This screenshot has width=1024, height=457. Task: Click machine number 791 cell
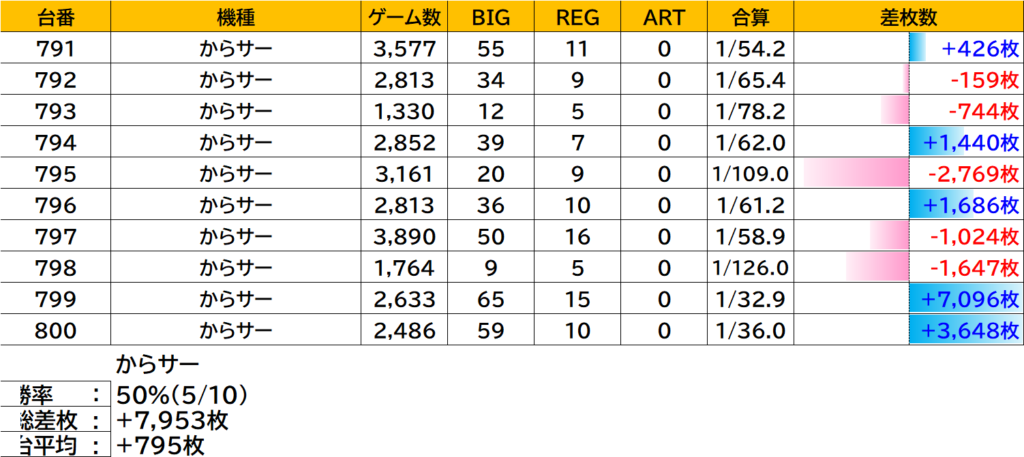click(x=54, y=47)
